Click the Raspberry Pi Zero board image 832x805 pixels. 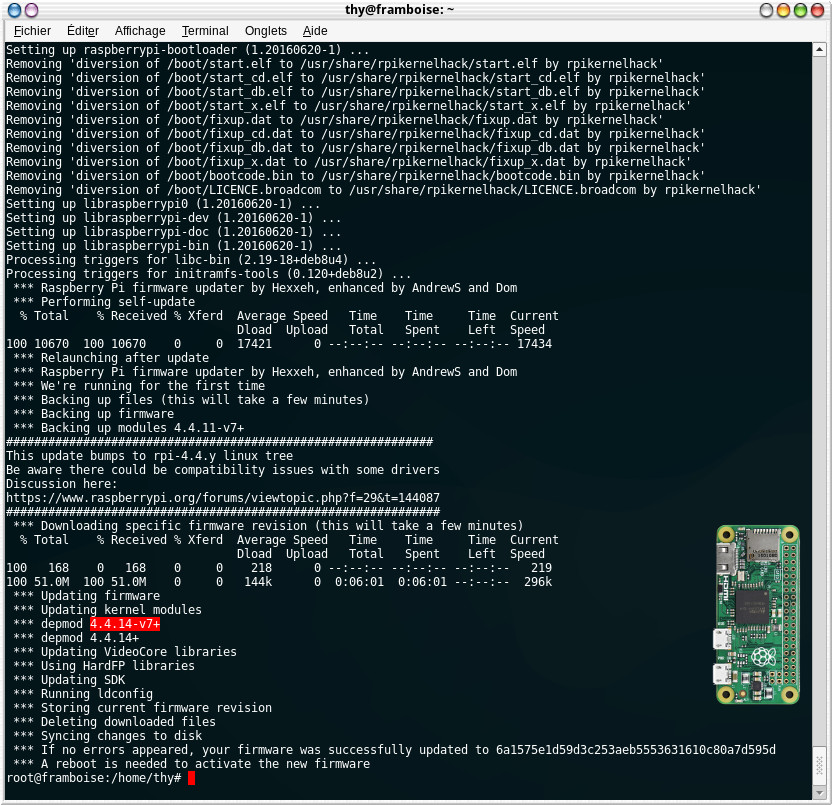(x=757, y=614)
